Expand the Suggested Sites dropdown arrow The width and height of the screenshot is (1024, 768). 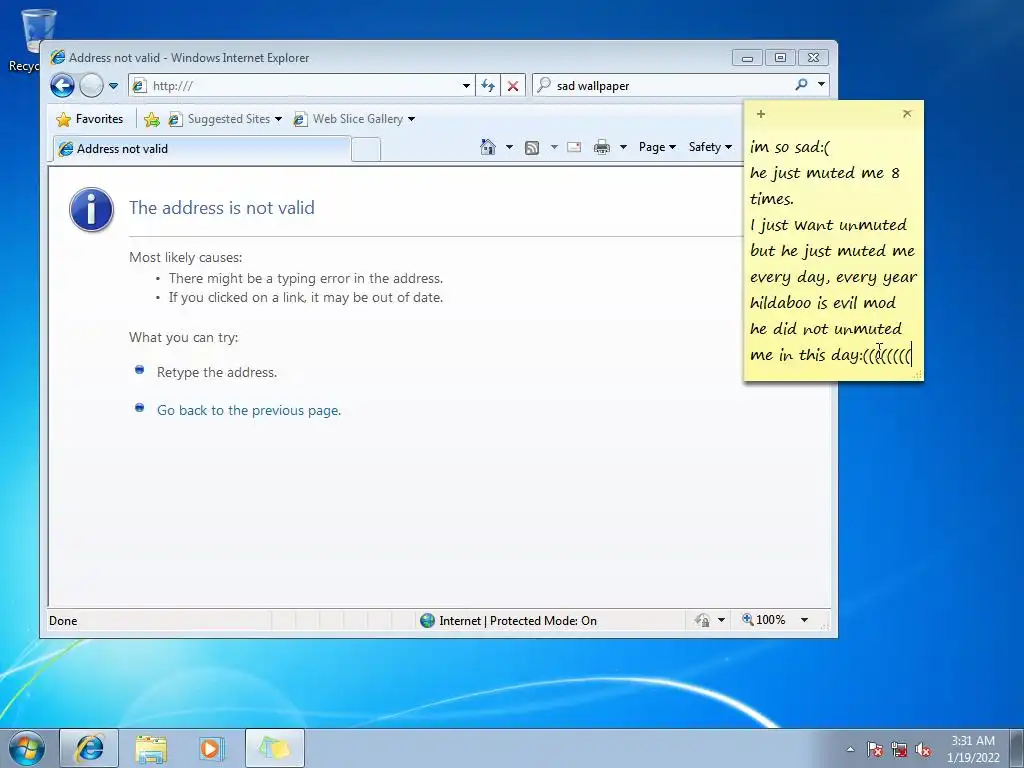tap(278, 119)
